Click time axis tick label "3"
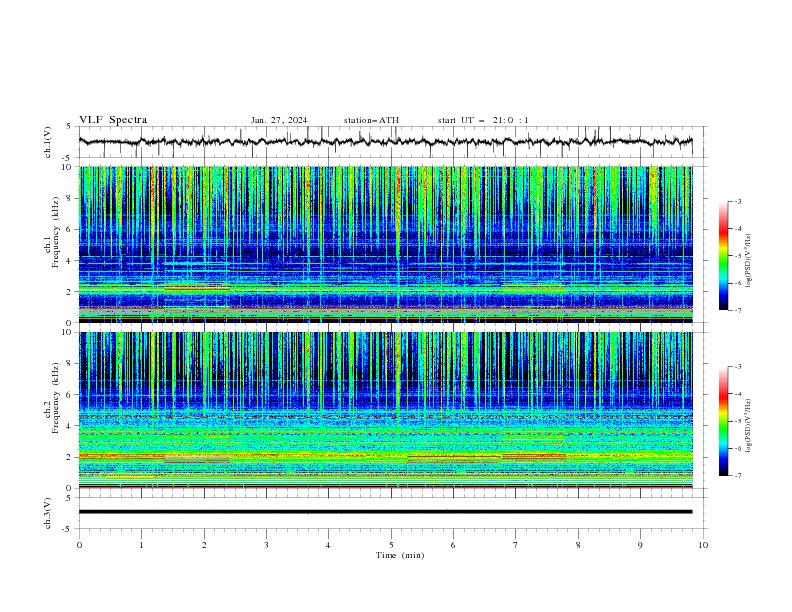Image resolution: width=792 pixels, height=612 pixels. pos(266,545)
